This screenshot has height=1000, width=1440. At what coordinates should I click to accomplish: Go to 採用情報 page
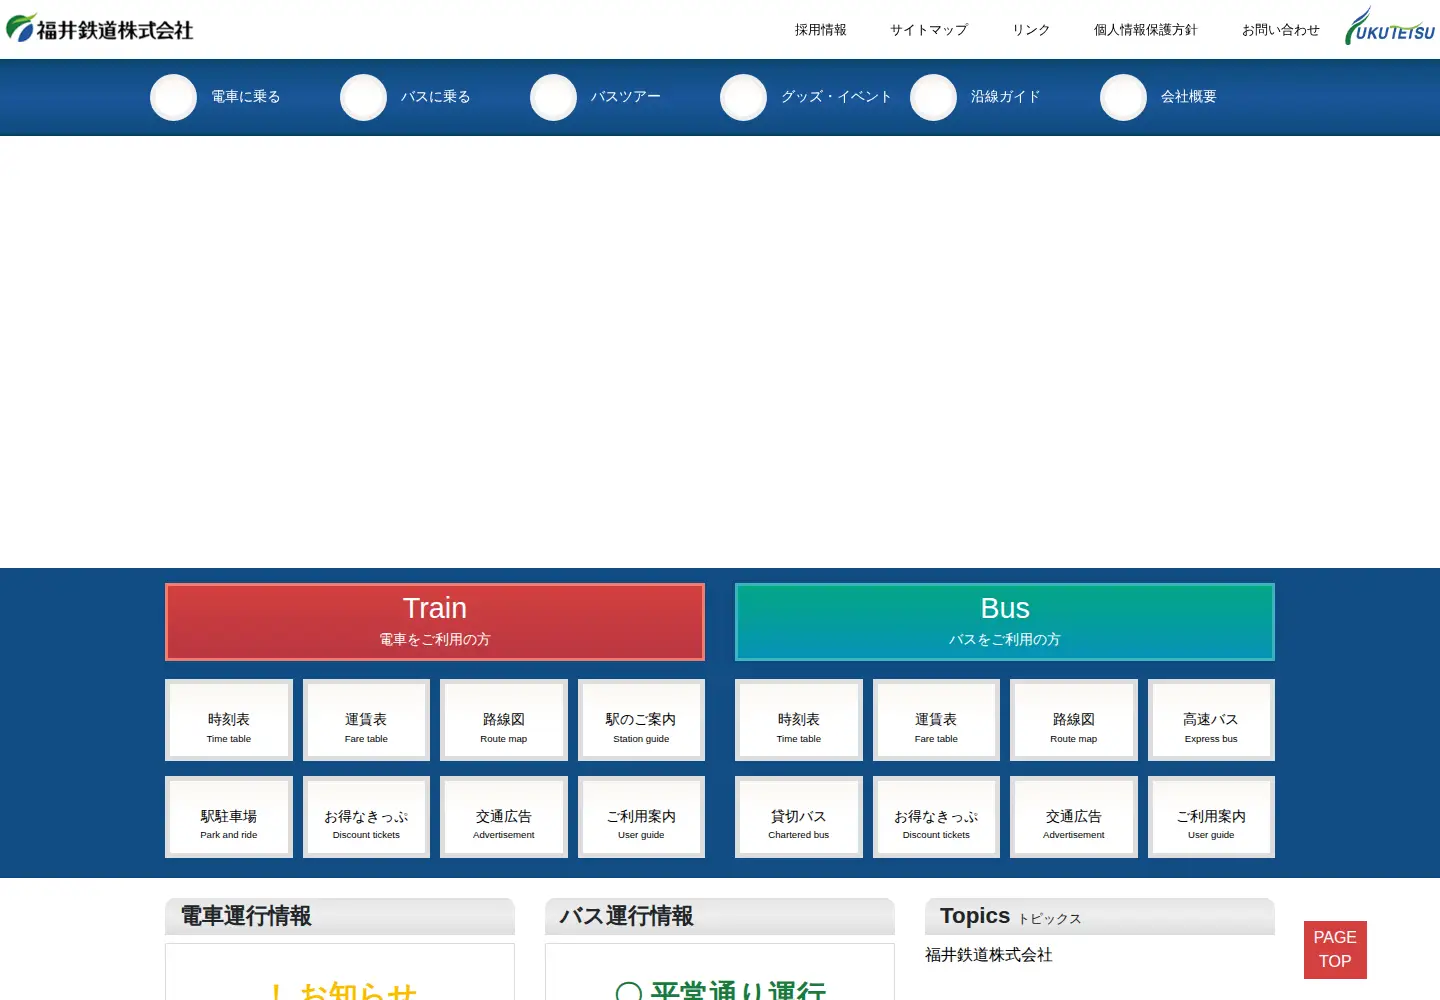821,30
